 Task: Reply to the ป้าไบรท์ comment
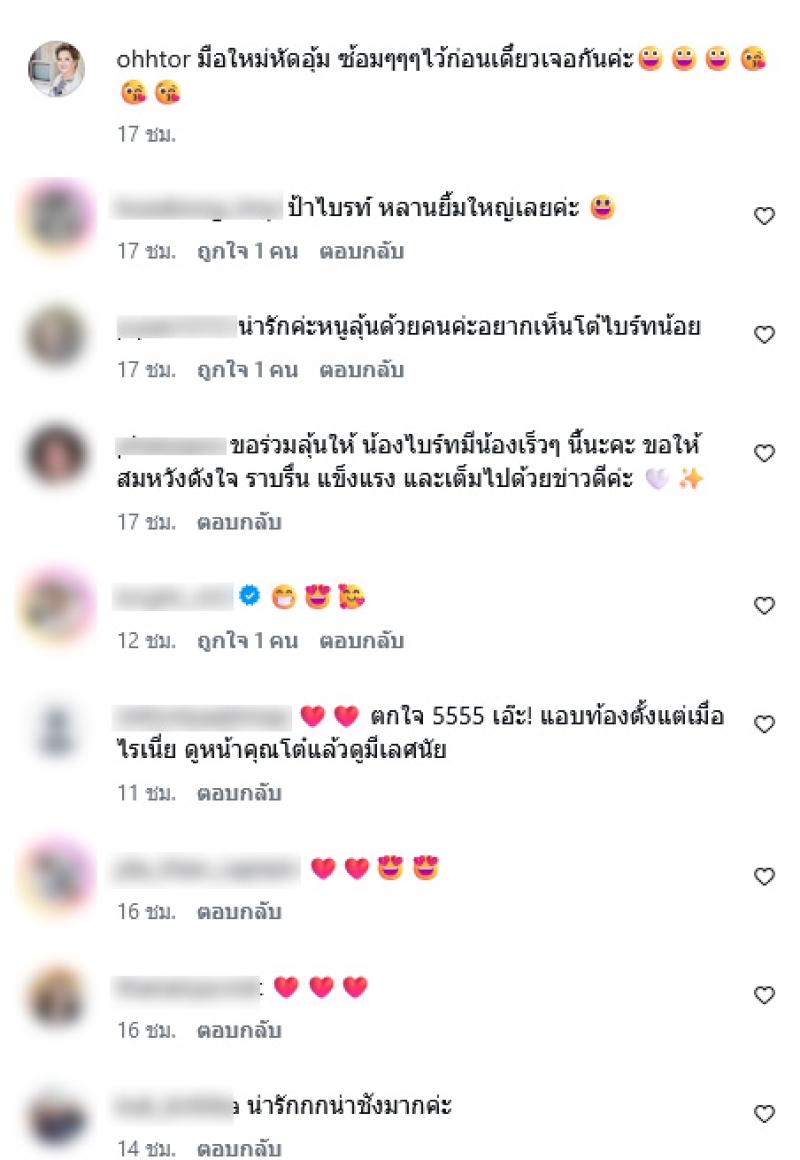click(x=361, y=252)
